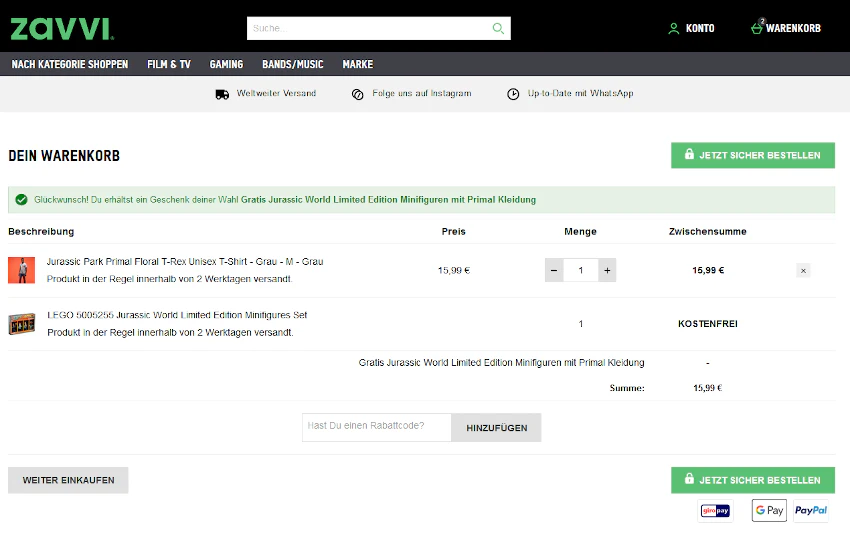
Task: Click the green success checkmark icon
Action: click(x=21, y=199)
